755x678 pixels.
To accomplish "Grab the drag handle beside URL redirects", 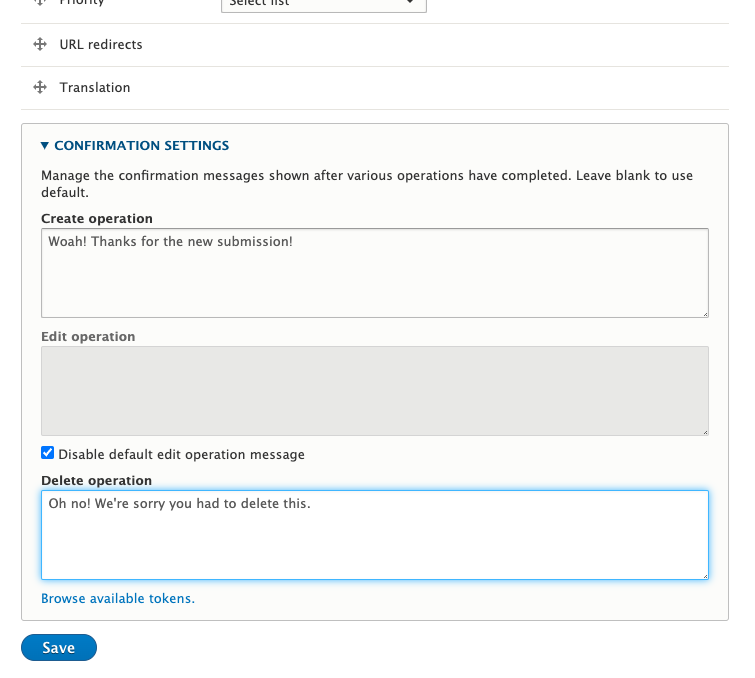I will 40,45.
